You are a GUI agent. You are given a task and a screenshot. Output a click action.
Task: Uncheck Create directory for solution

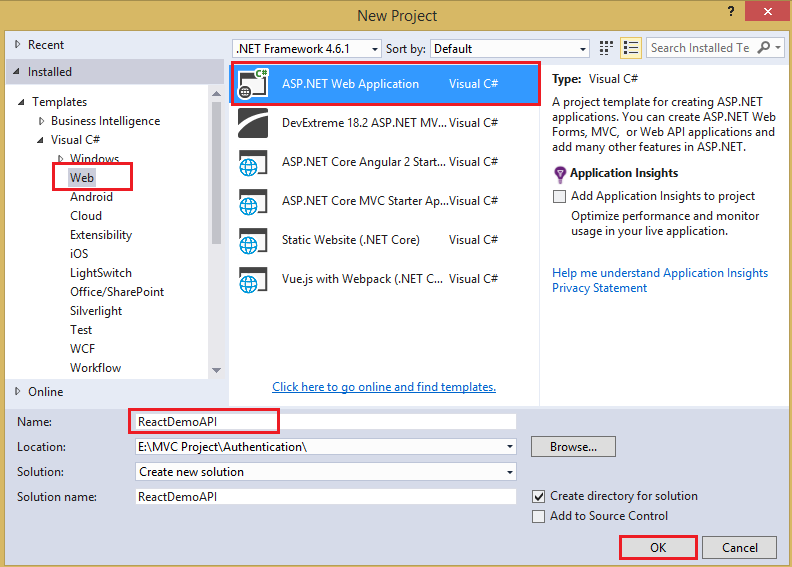[x=538, y=496]
